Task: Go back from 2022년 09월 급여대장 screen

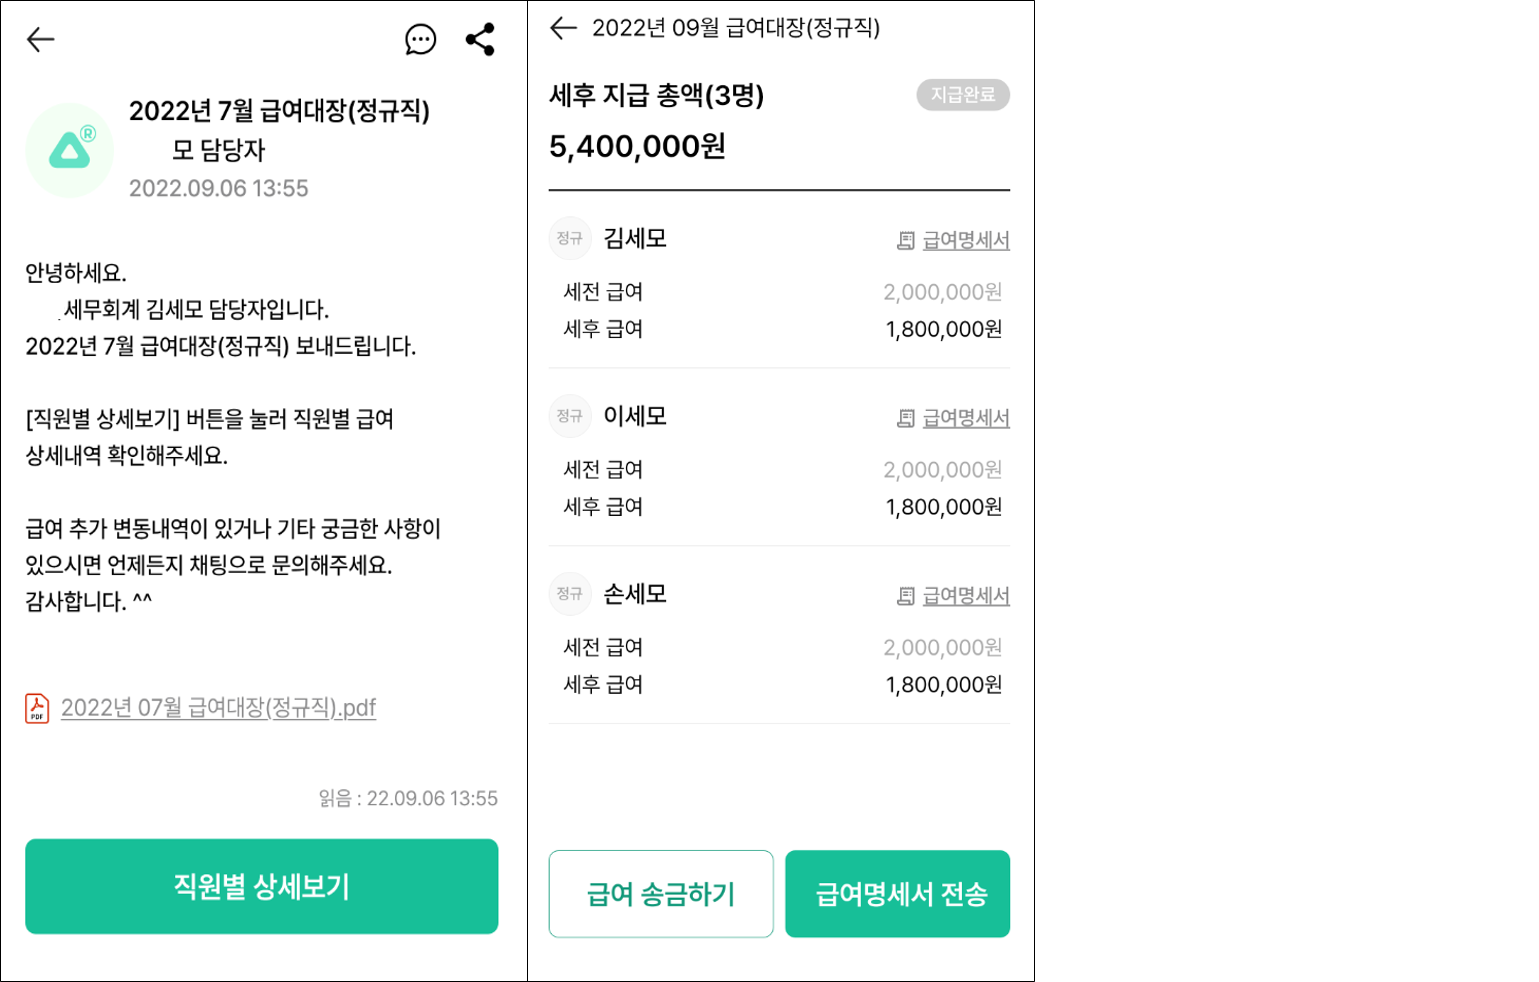Action: (x=564, y=28)
